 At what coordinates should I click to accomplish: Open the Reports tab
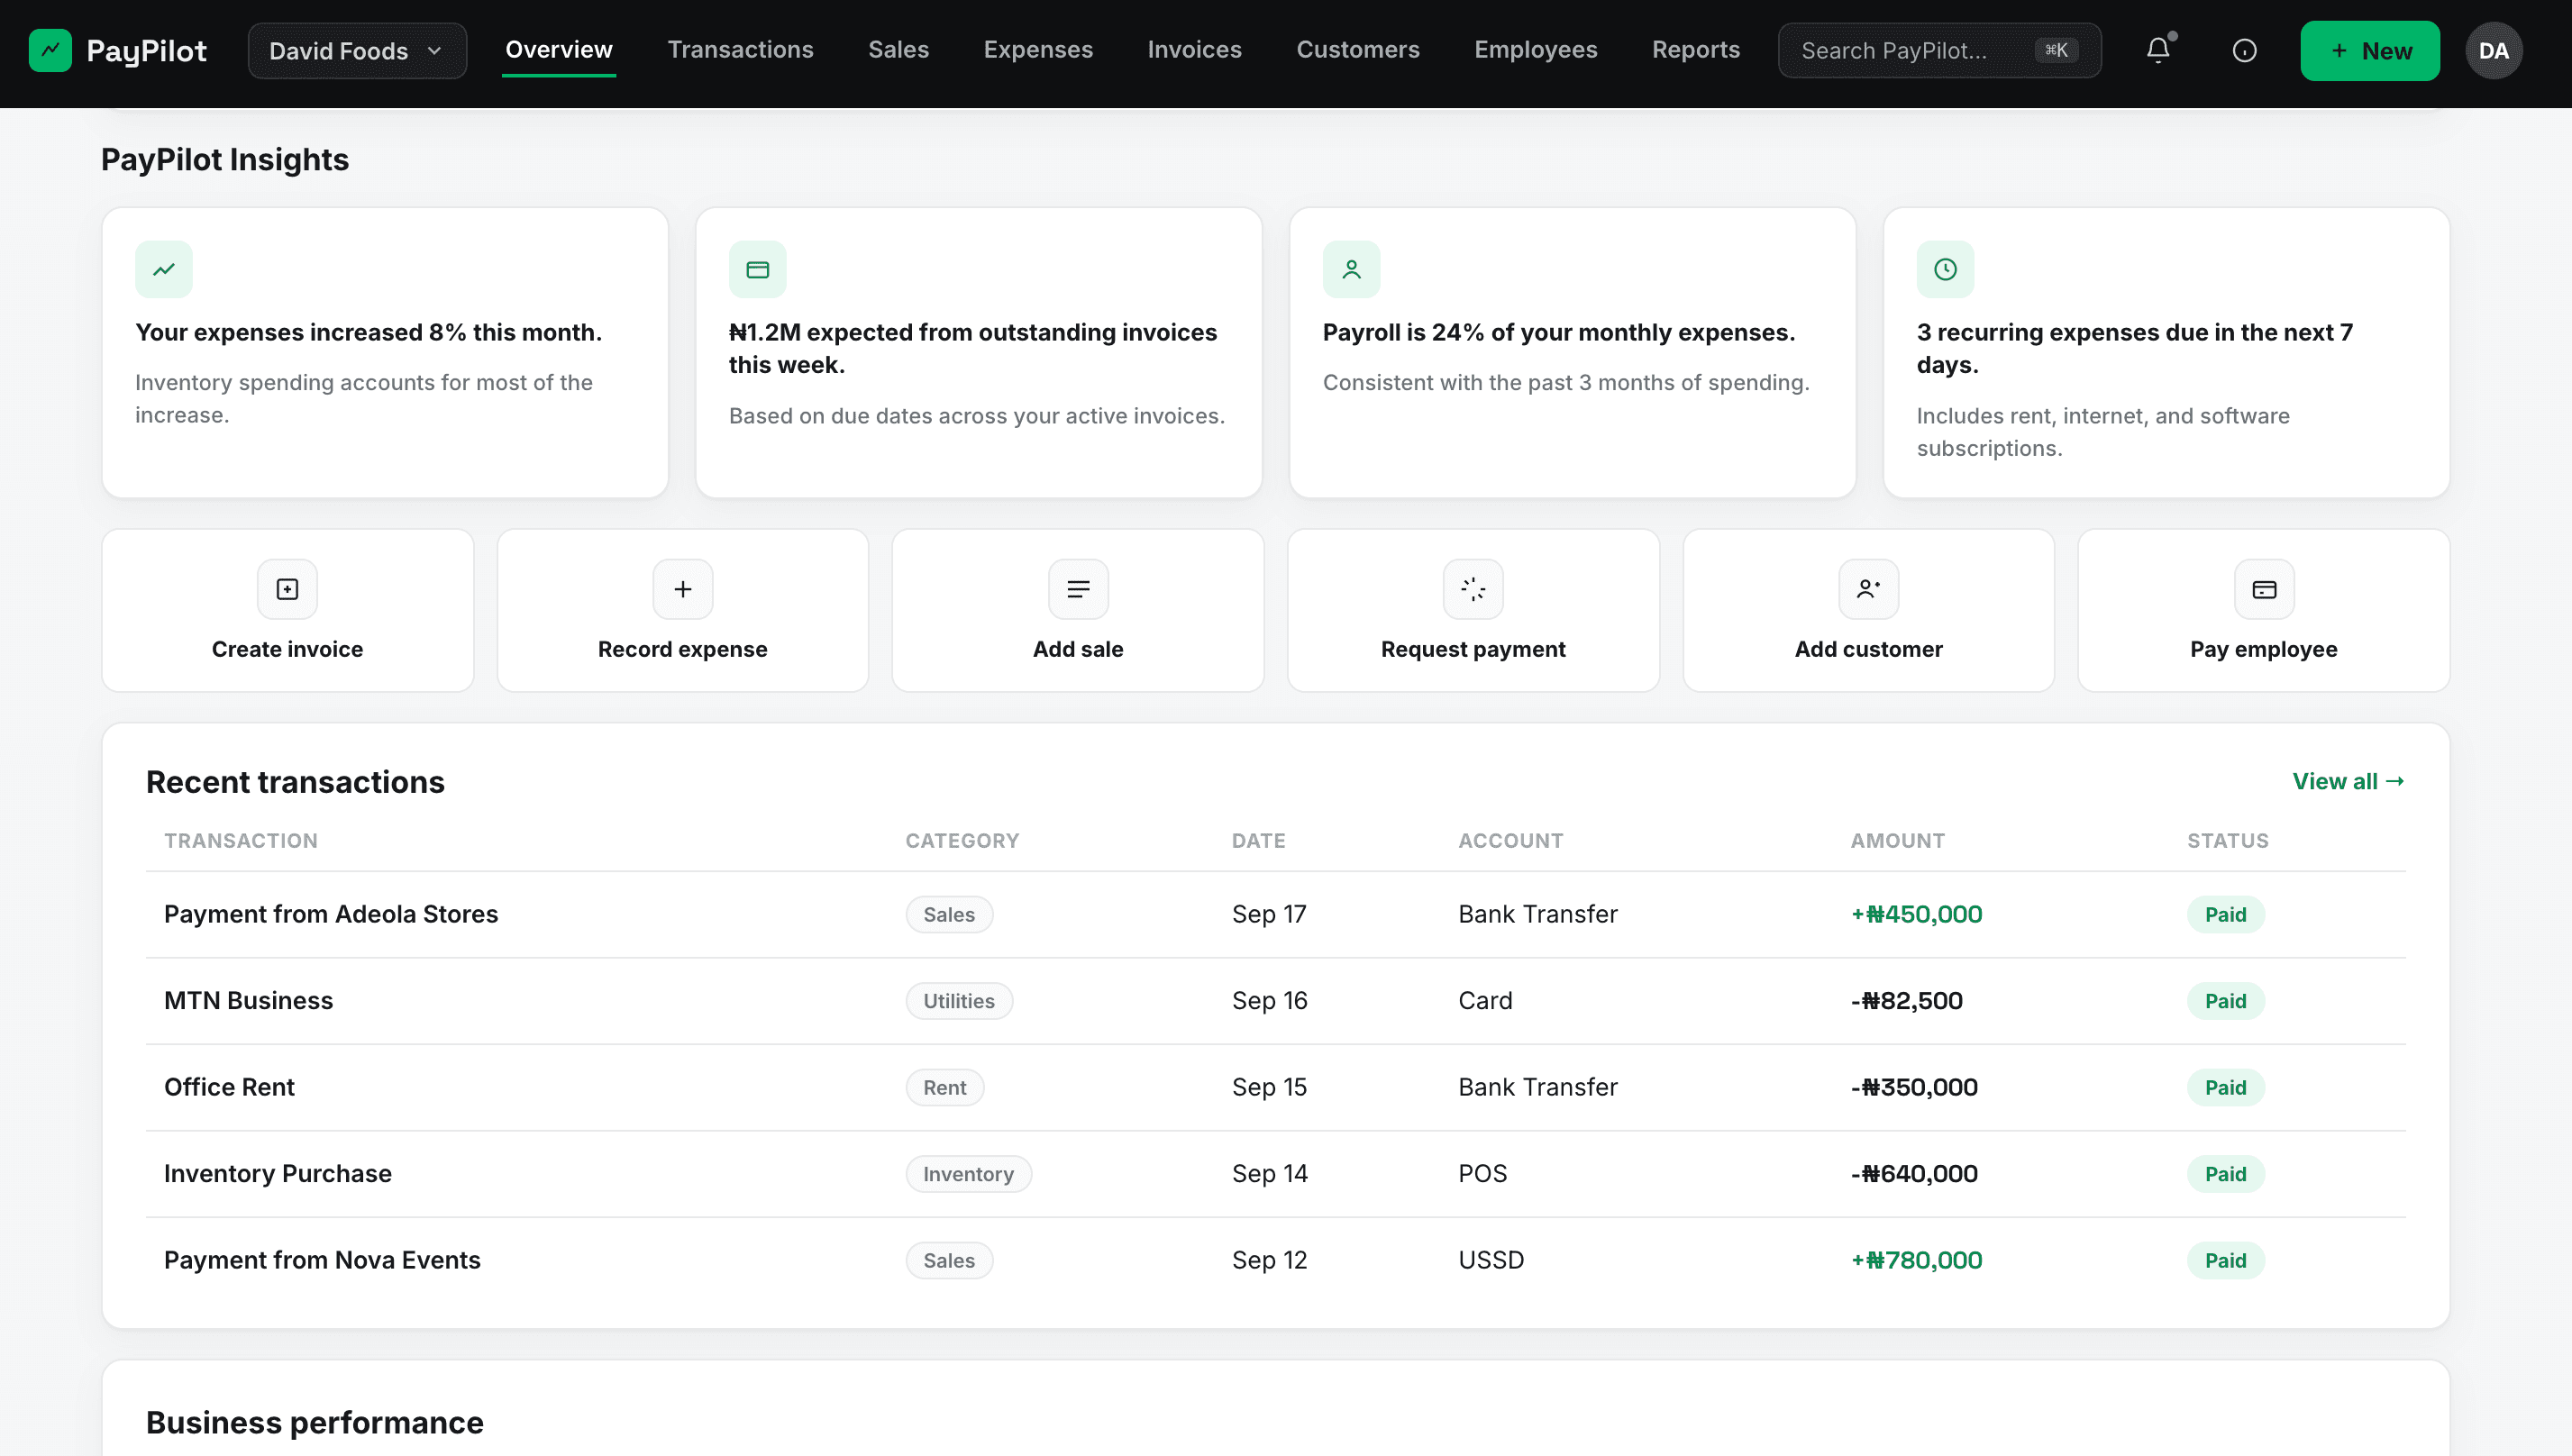[x=1695, y=49]
